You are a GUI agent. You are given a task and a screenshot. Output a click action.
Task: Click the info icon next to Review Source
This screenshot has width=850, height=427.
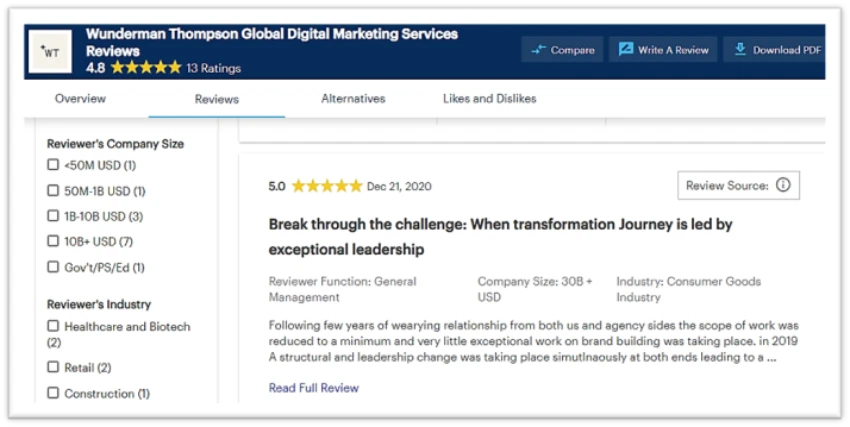coord(783,185)
